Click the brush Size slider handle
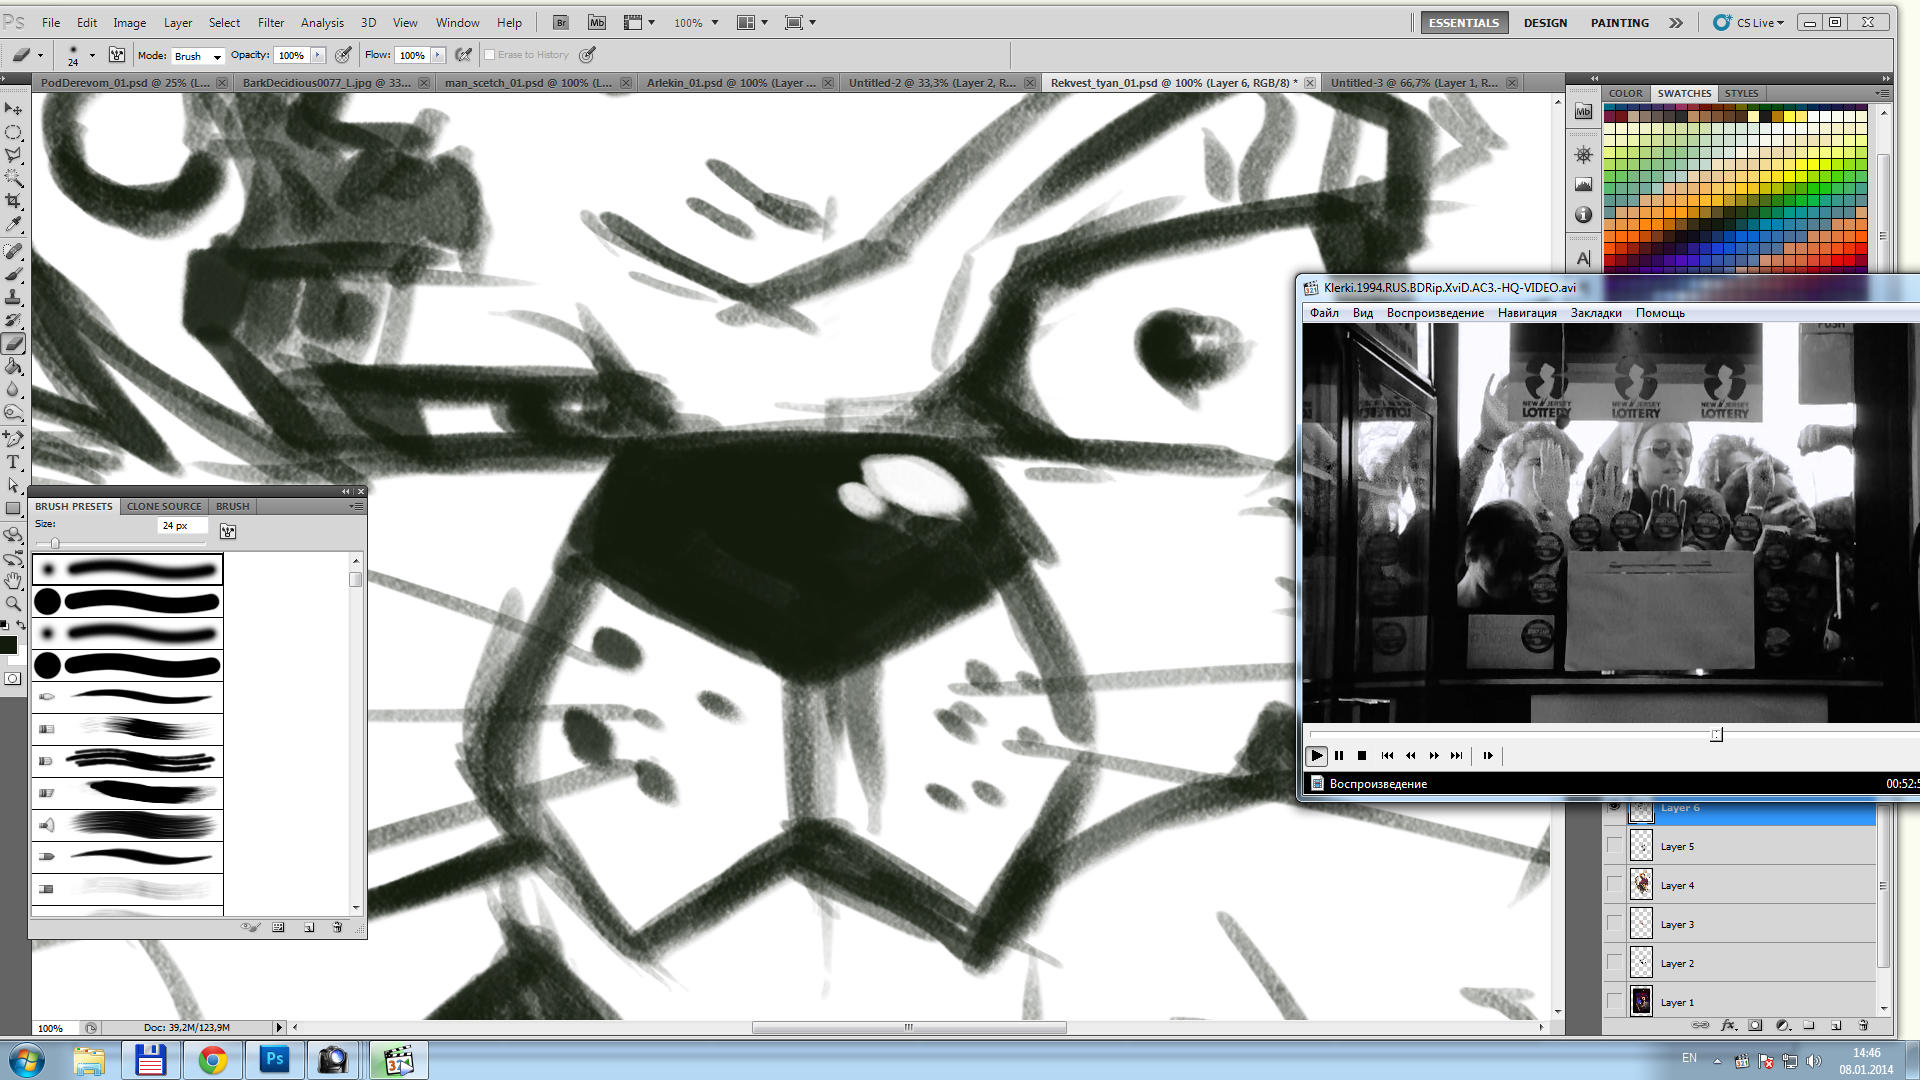The width and height of the screenshot is (1920, 1080). click(x=55, y=543)
